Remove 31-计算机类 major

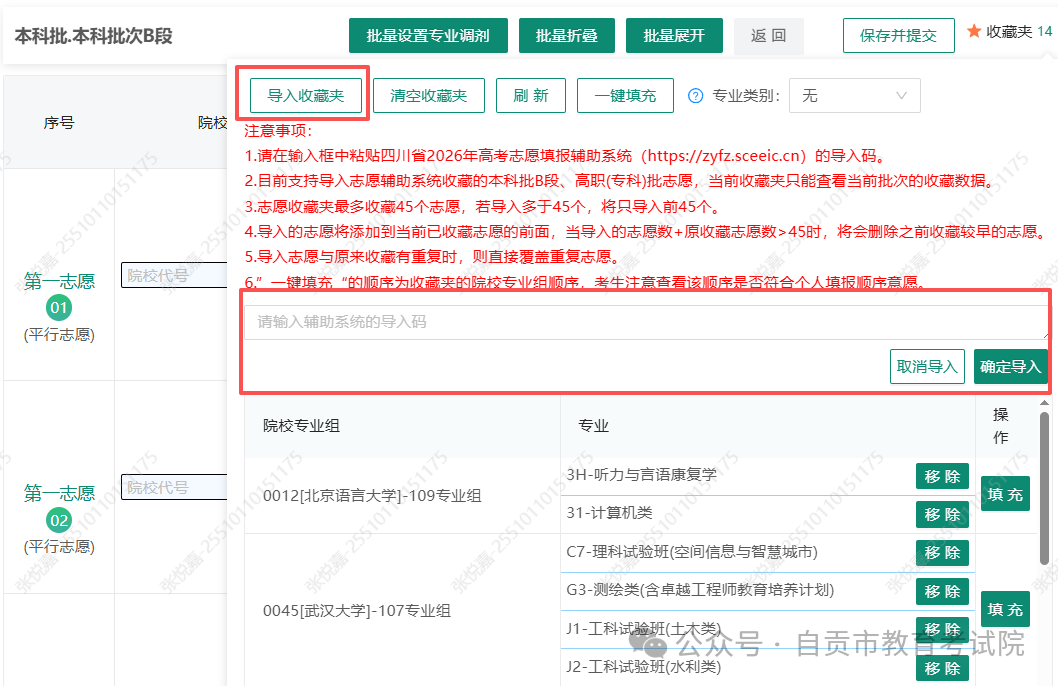coord(942,515)
